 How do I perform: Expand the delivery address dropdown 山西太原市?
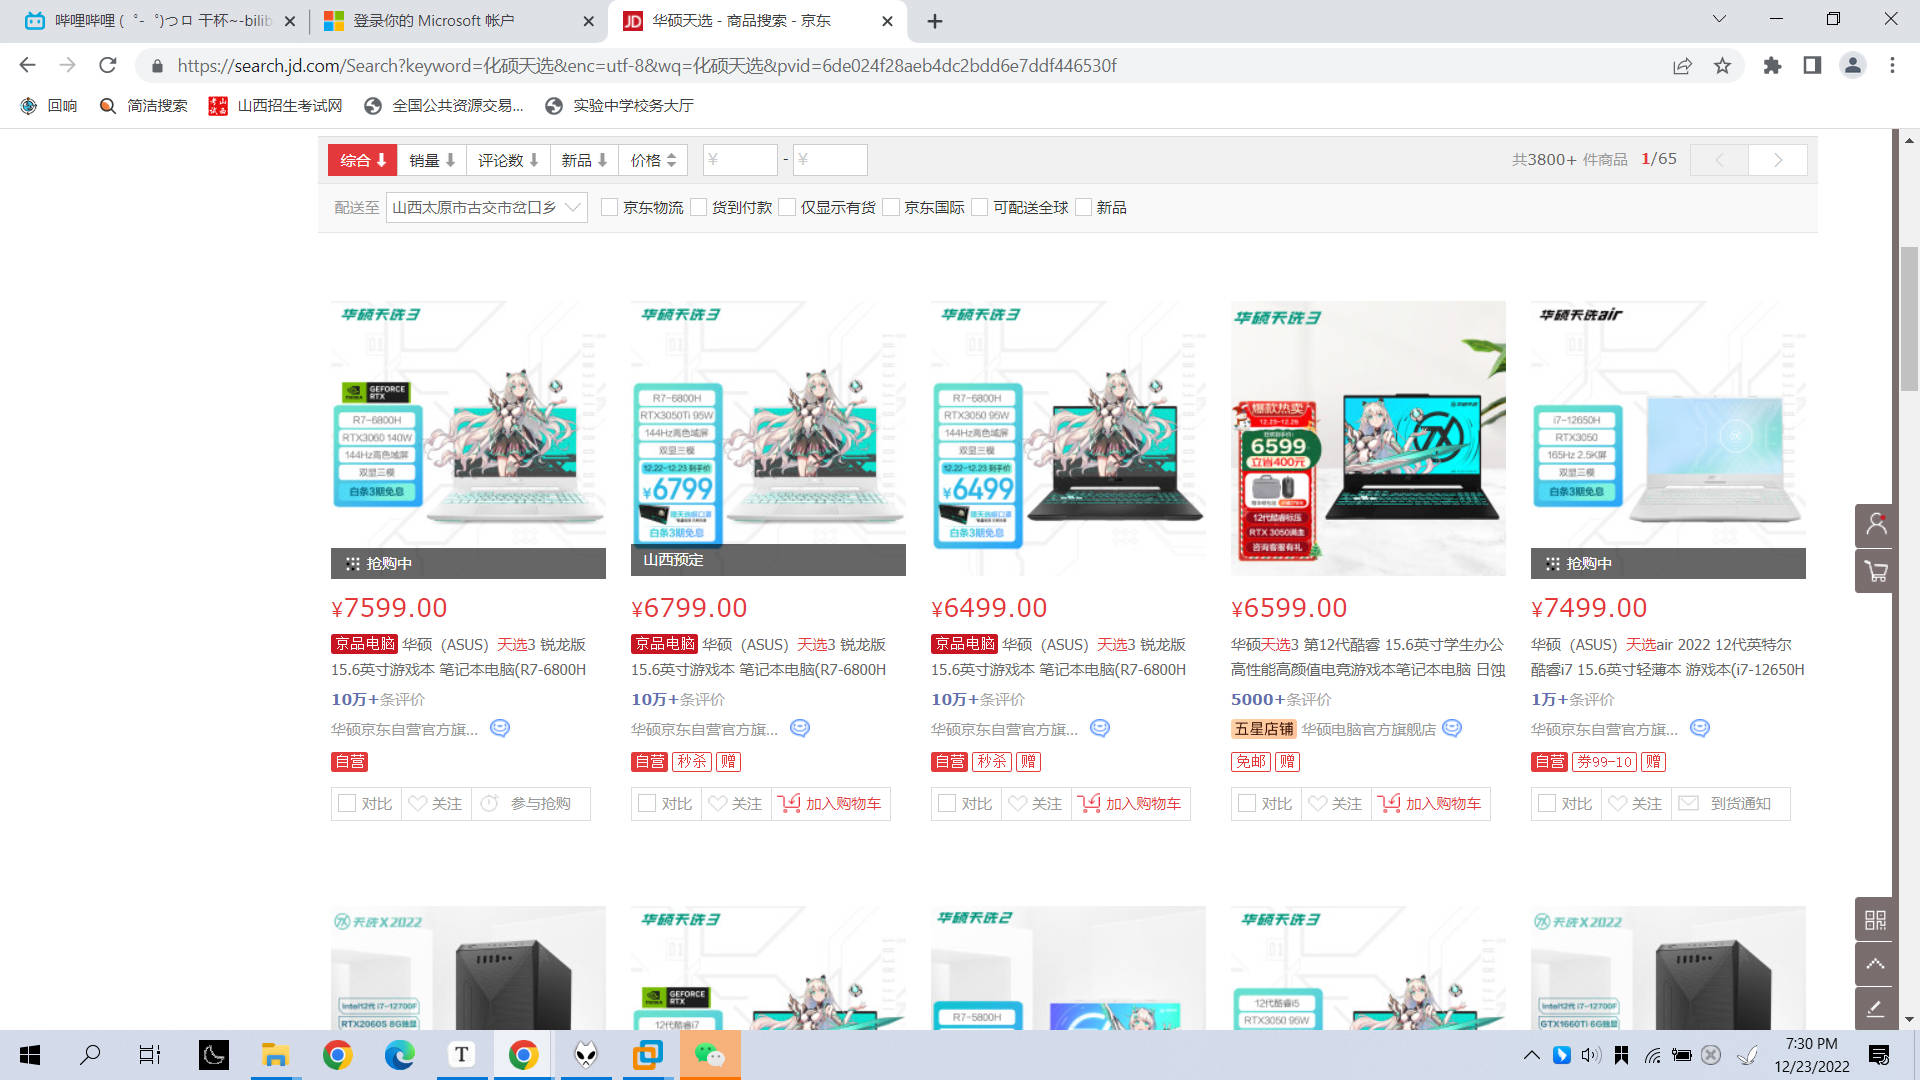click(x=486, y=207)
